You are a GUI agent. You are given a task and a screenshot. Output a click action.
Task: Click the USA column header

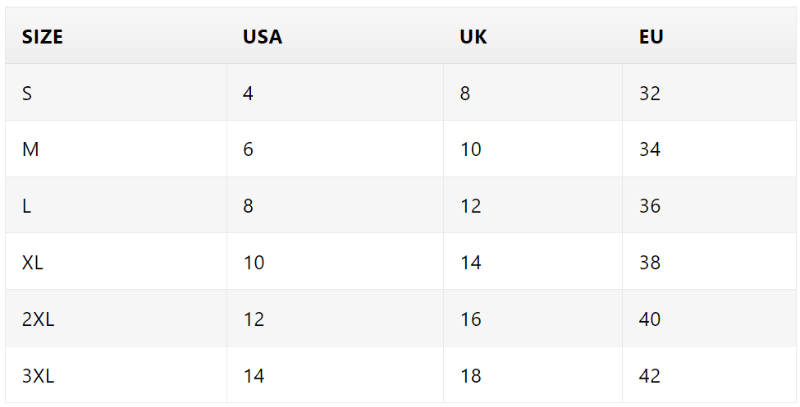262,37
